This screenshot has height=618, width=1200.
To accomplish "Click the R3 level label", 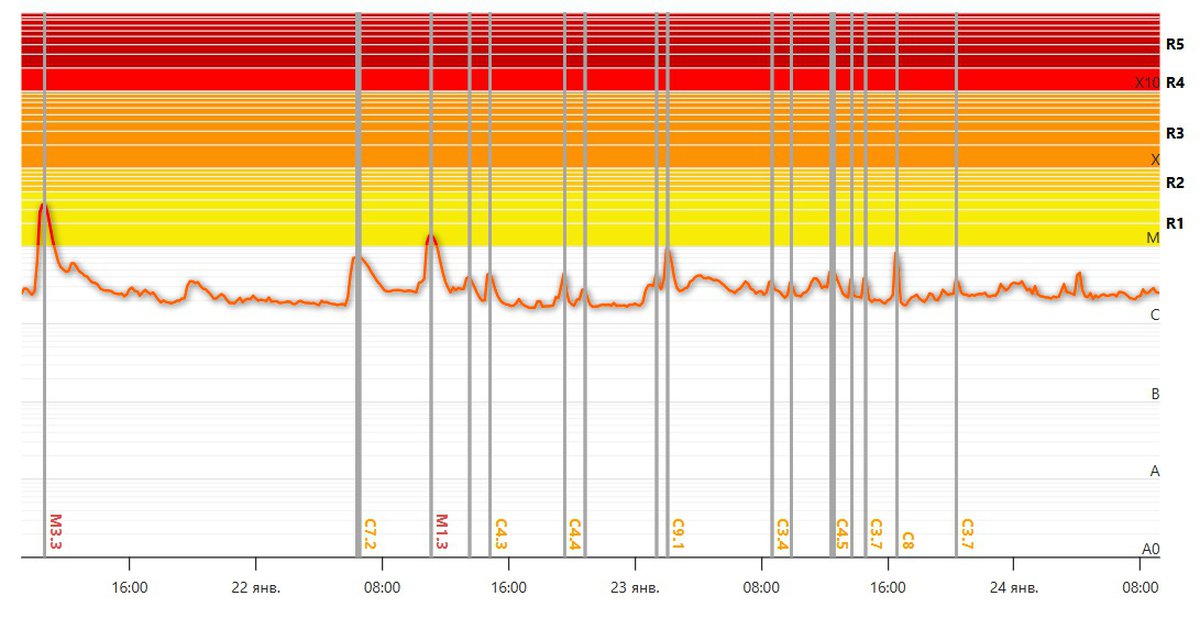I will tap(1175, 133).
